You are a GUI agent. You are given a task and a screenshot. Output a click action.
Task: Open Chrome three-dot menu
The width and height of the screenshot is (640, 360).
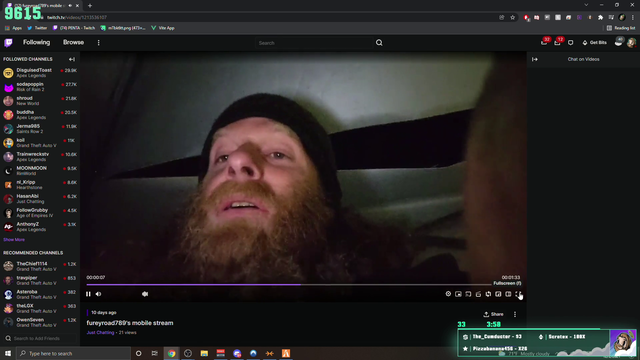click(x=633, y=18)
